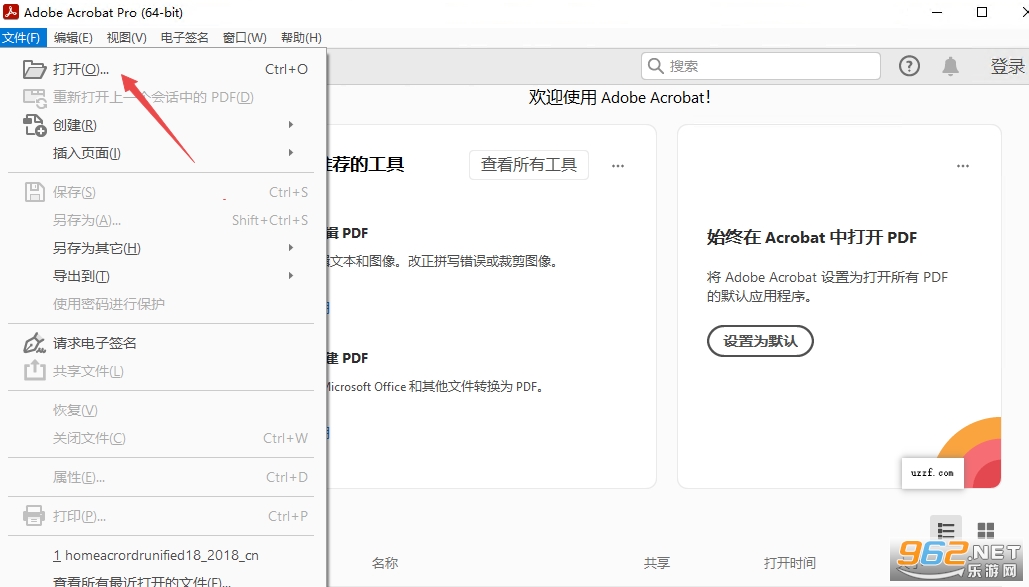Click the printer icon beside 打印(P)
Viewport: 1029px width, 587px height.
[34, 516]
